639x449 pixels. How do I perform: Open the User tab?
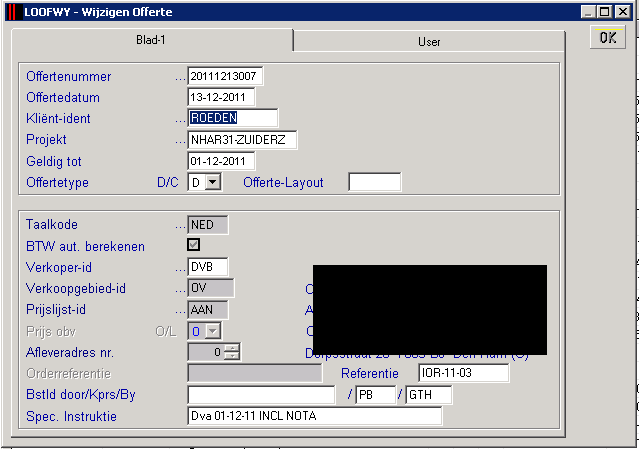[x=429, y=42]
